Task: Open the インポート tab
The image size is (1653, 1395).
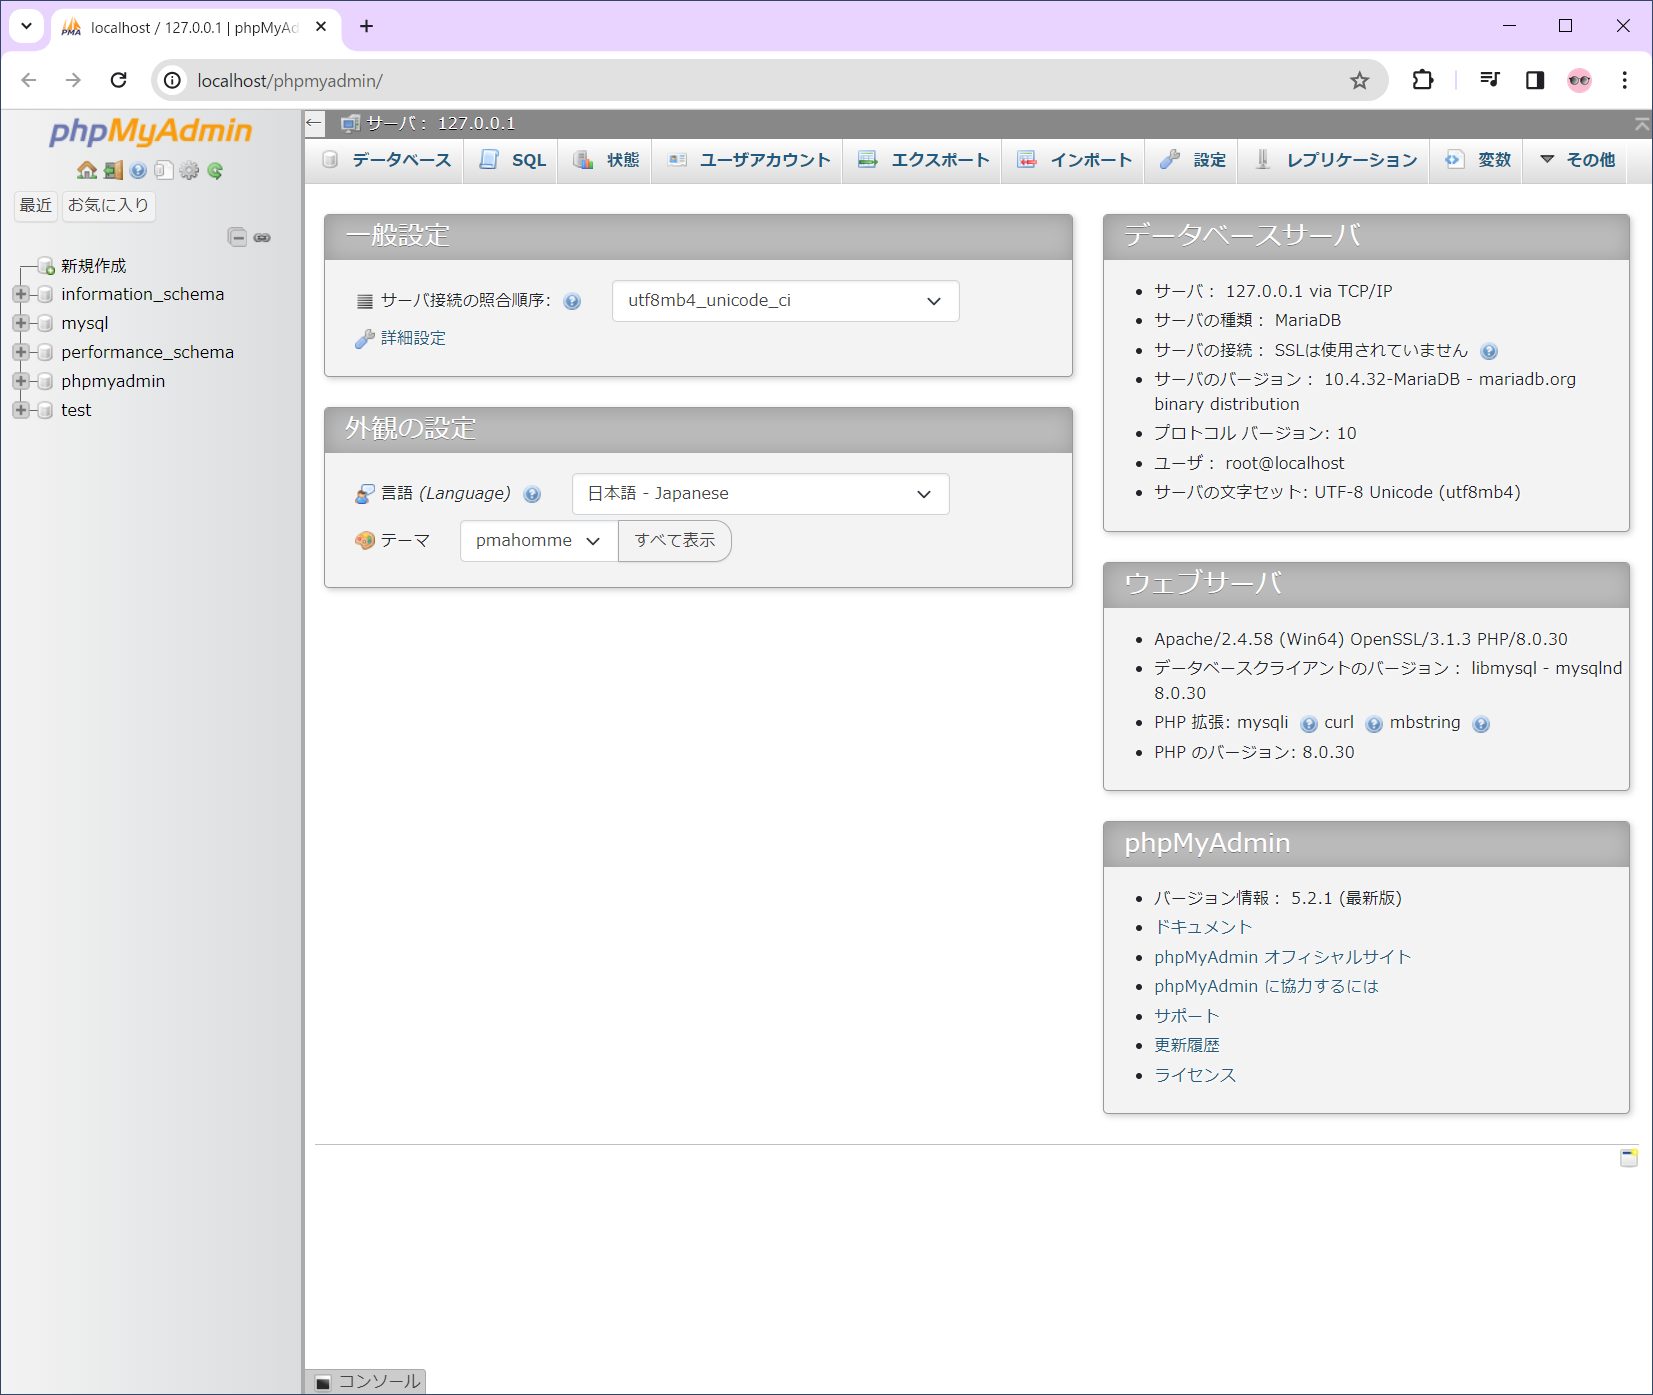Action: coord(1074,160)
